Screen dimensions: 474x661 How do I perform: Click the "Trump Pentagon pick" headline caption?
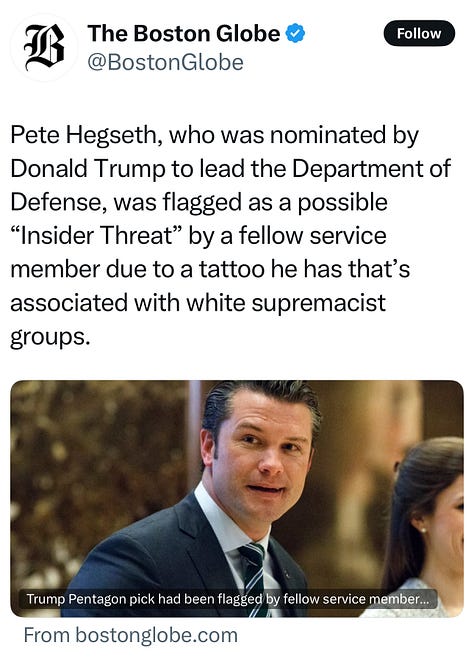[x=227, y=599]
